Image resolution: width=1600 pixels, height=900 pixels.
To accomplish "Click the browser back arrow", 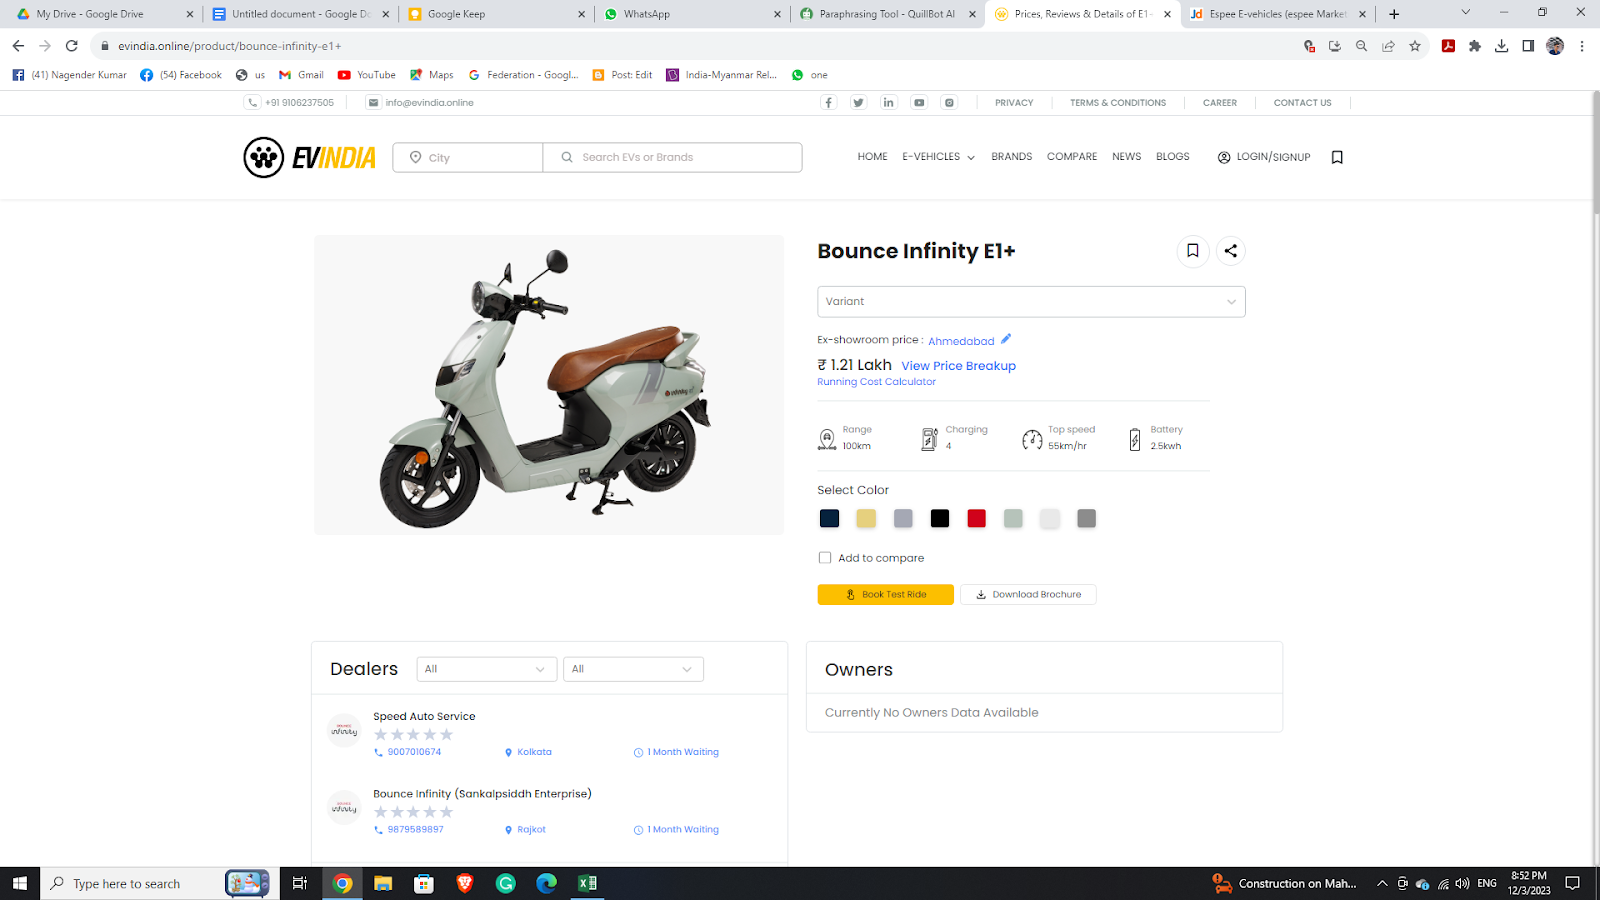I will click(18, 46).
